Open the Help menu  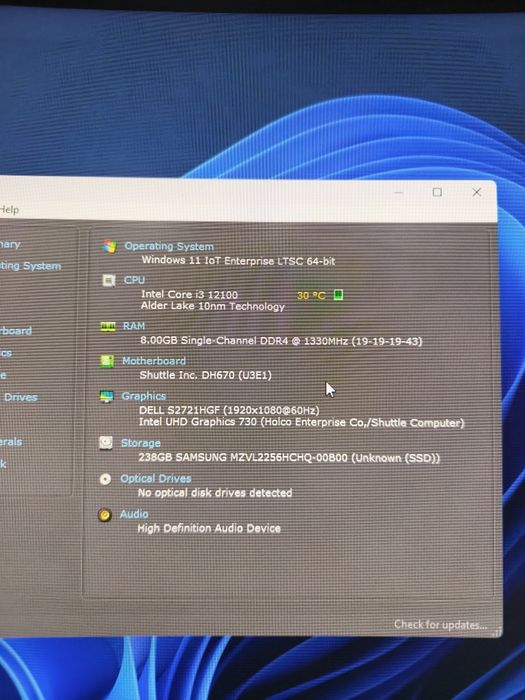click(x=9, y=209)
